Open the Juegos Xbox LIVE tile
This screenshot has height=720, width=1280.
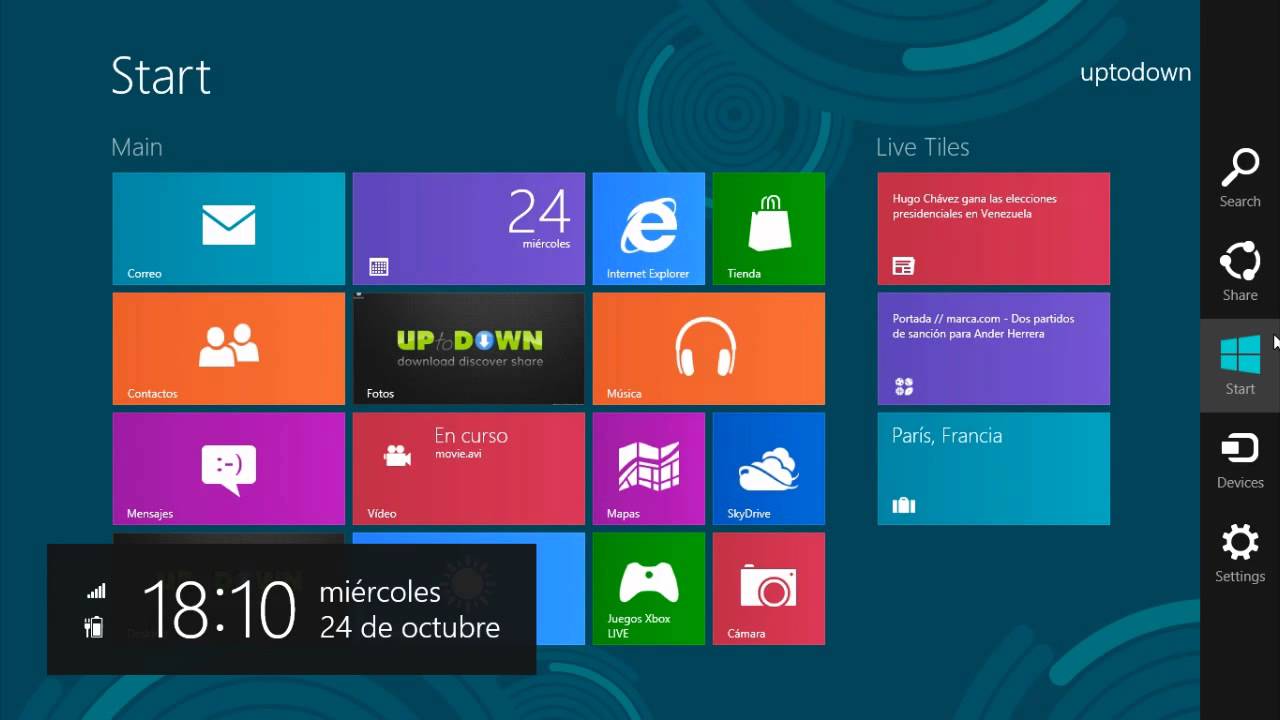tap(648, 588)
